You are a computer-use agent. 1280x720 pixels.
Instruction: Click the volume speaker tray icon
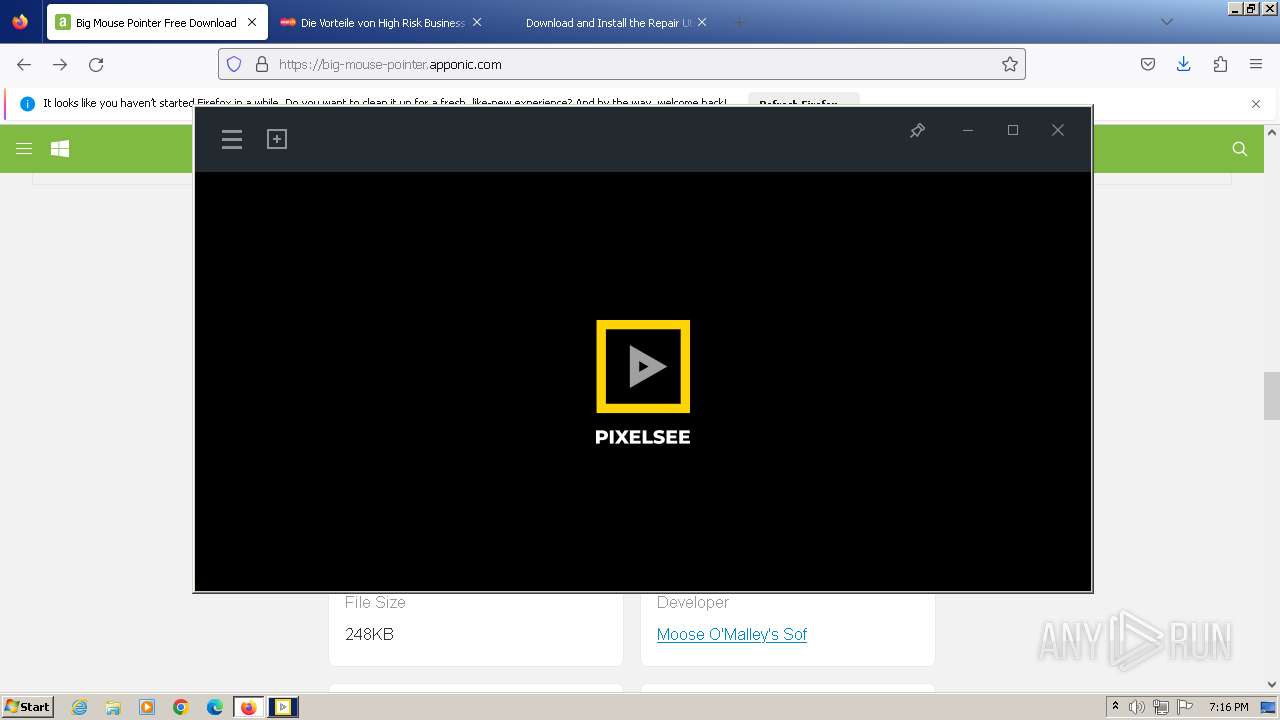coord(1137,707)
